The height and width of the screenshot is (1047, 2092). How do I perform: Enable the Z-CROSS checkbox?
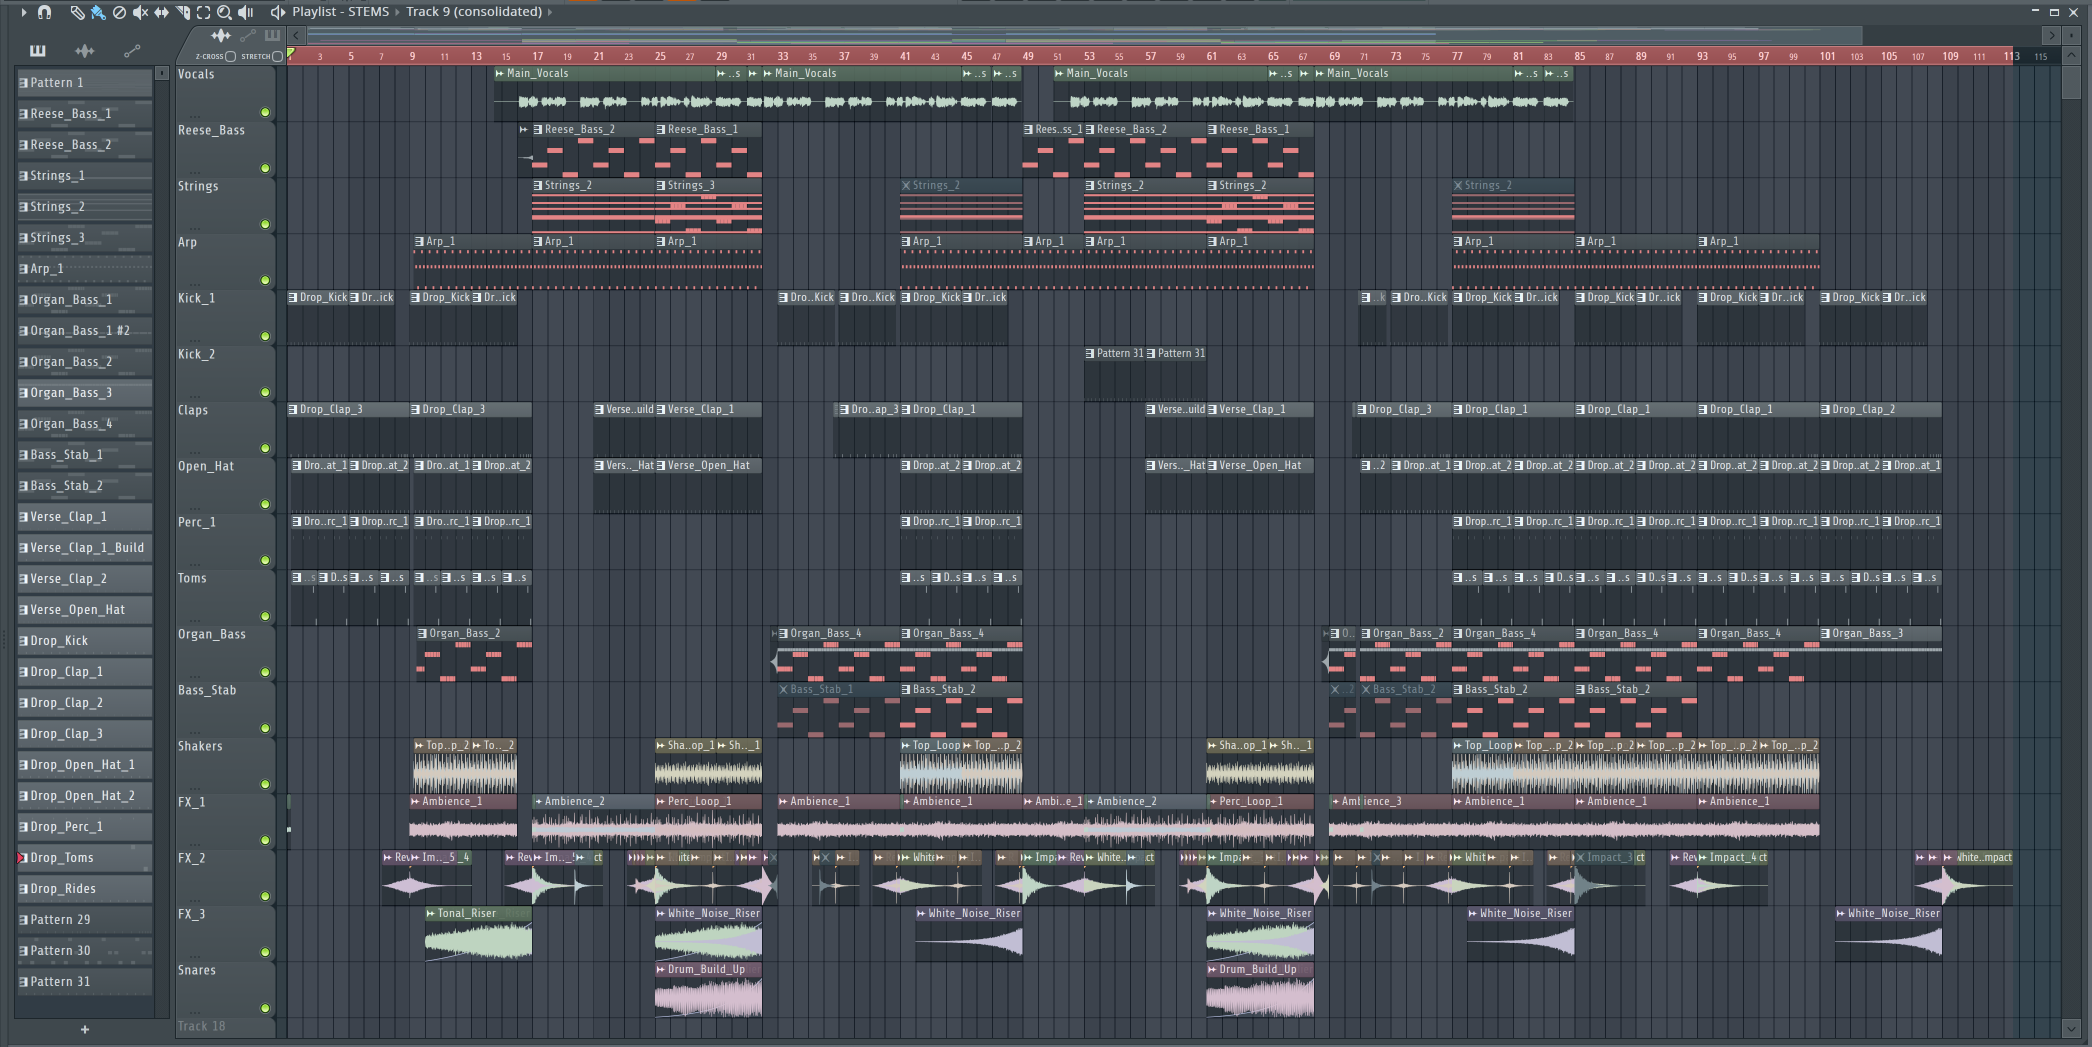[x=231, y=56]
